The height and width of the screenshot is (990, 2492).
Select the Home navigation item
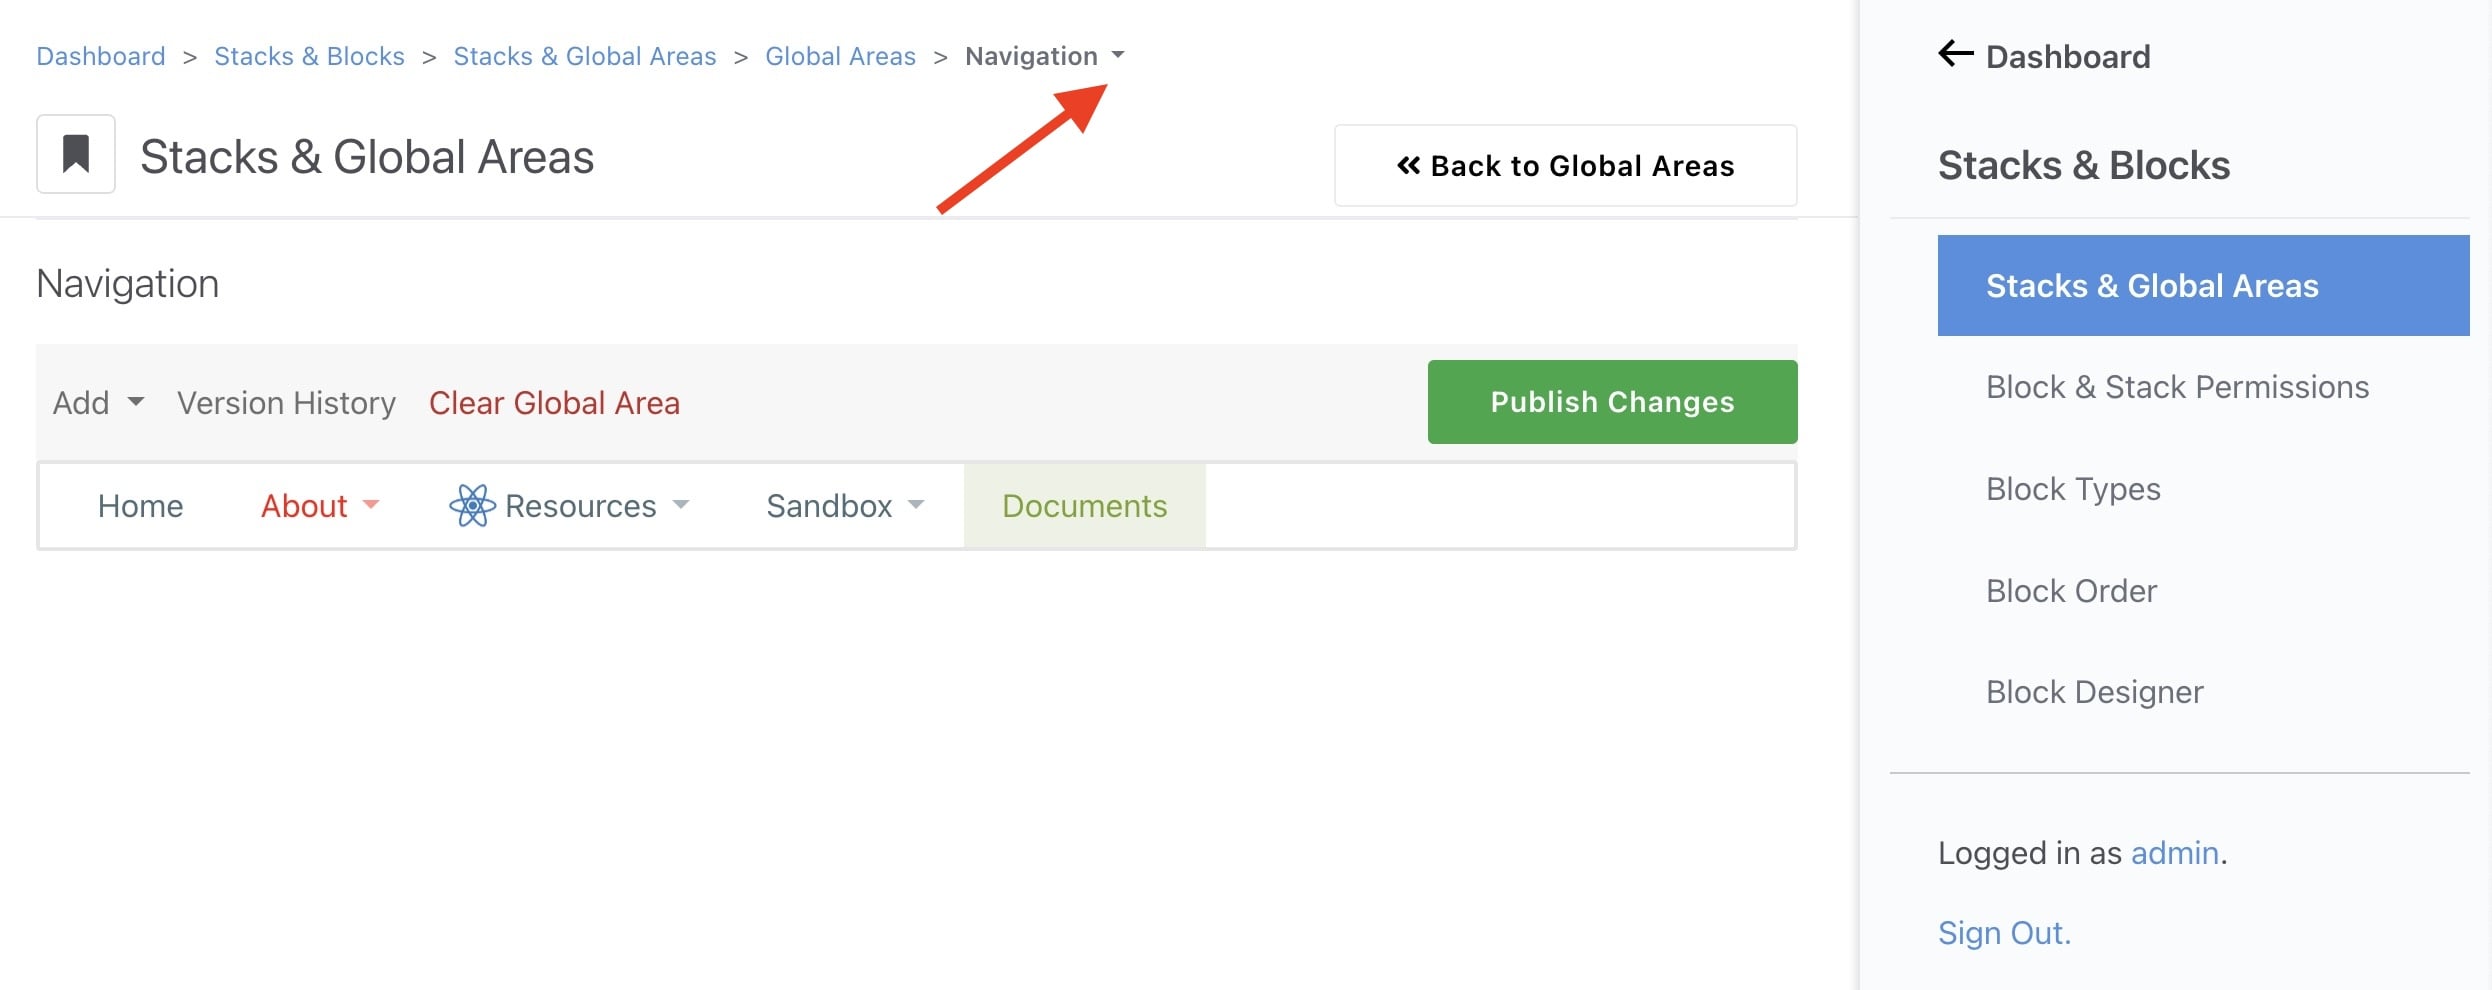click(140, 506)
